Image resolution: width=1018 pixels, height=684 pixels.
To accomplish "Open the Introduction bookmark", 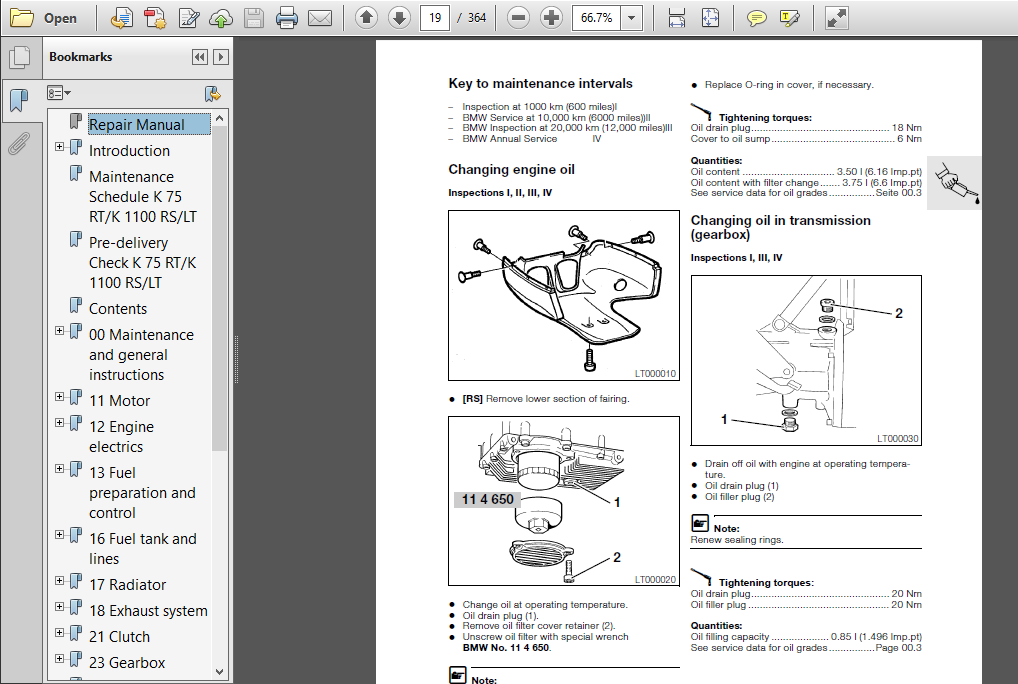I will pyautogui.click(x=129, y=151).
